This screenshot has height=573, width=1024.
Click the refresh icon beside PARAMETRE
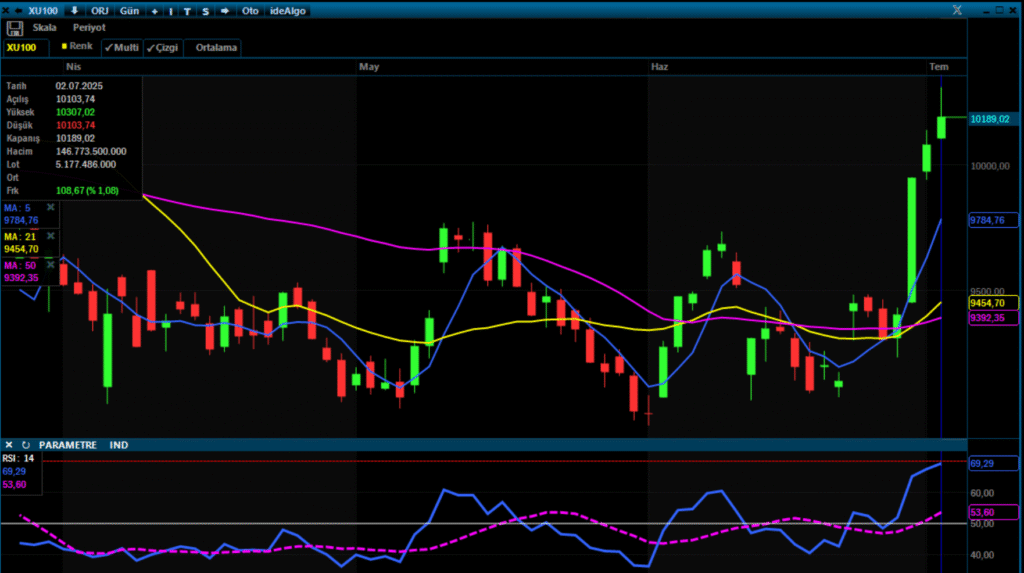[26, 445]
